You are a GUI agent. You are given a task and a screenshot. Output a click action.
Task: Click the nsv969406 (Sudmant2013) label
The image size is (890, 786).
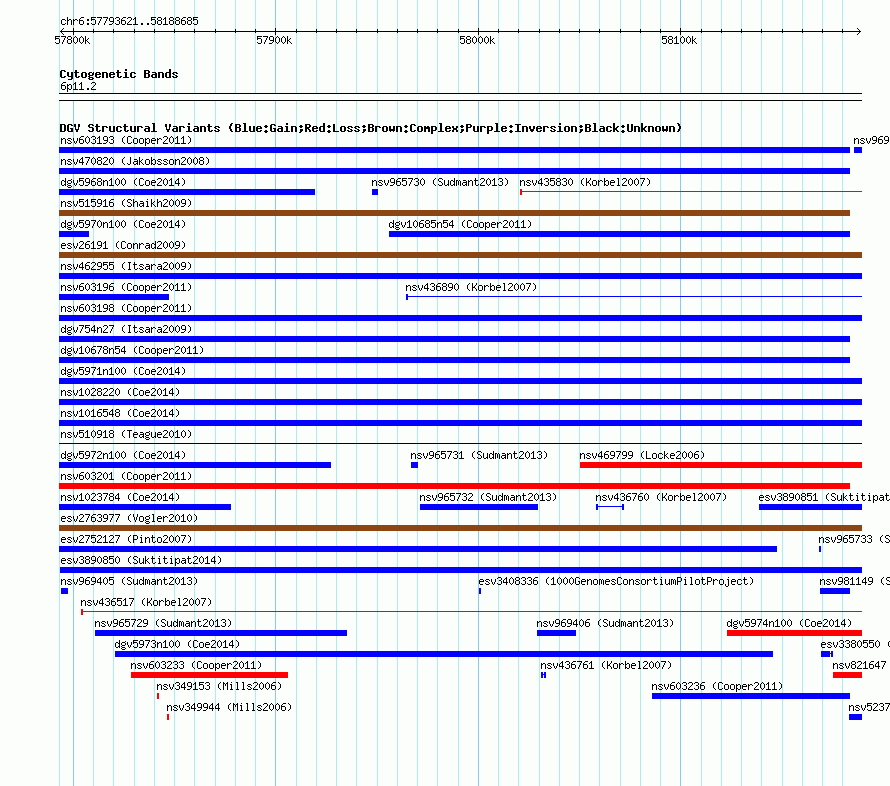(x=605, y=623)
